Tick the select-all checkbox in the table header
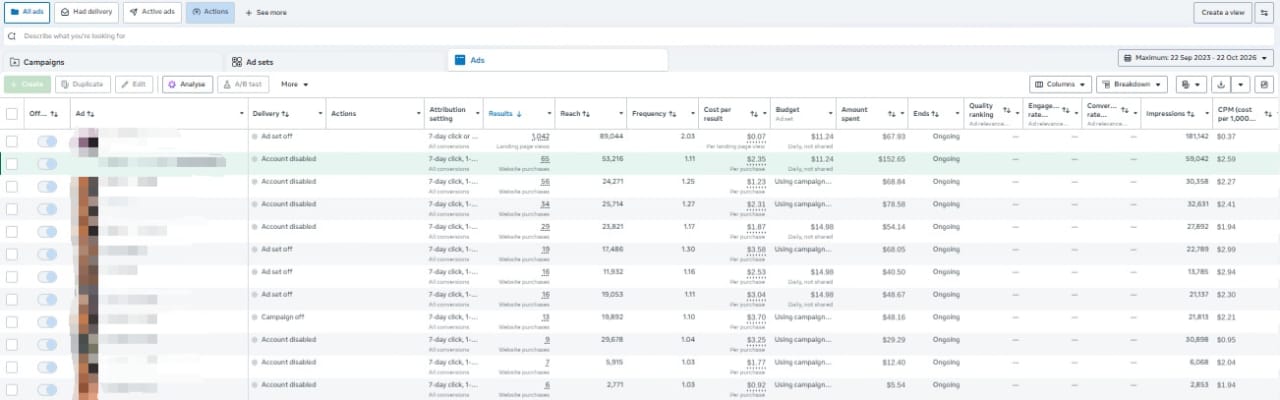The height and width of the screenshot is (400, 1280). pyautogui.click(x=12, y=114)
